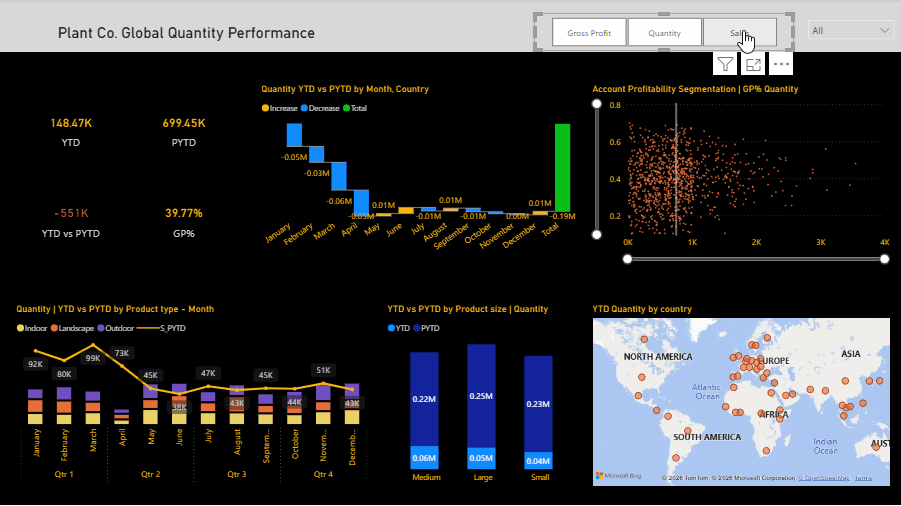Toggle the Increase legend item
Screen dimensions: 901x506
[x=279, y=108]
